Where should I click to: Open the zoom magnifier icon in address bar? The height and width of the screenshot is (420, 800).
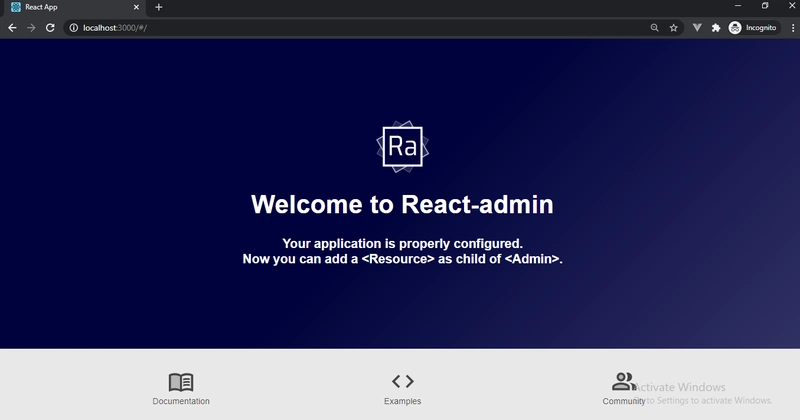pos(655,28)
